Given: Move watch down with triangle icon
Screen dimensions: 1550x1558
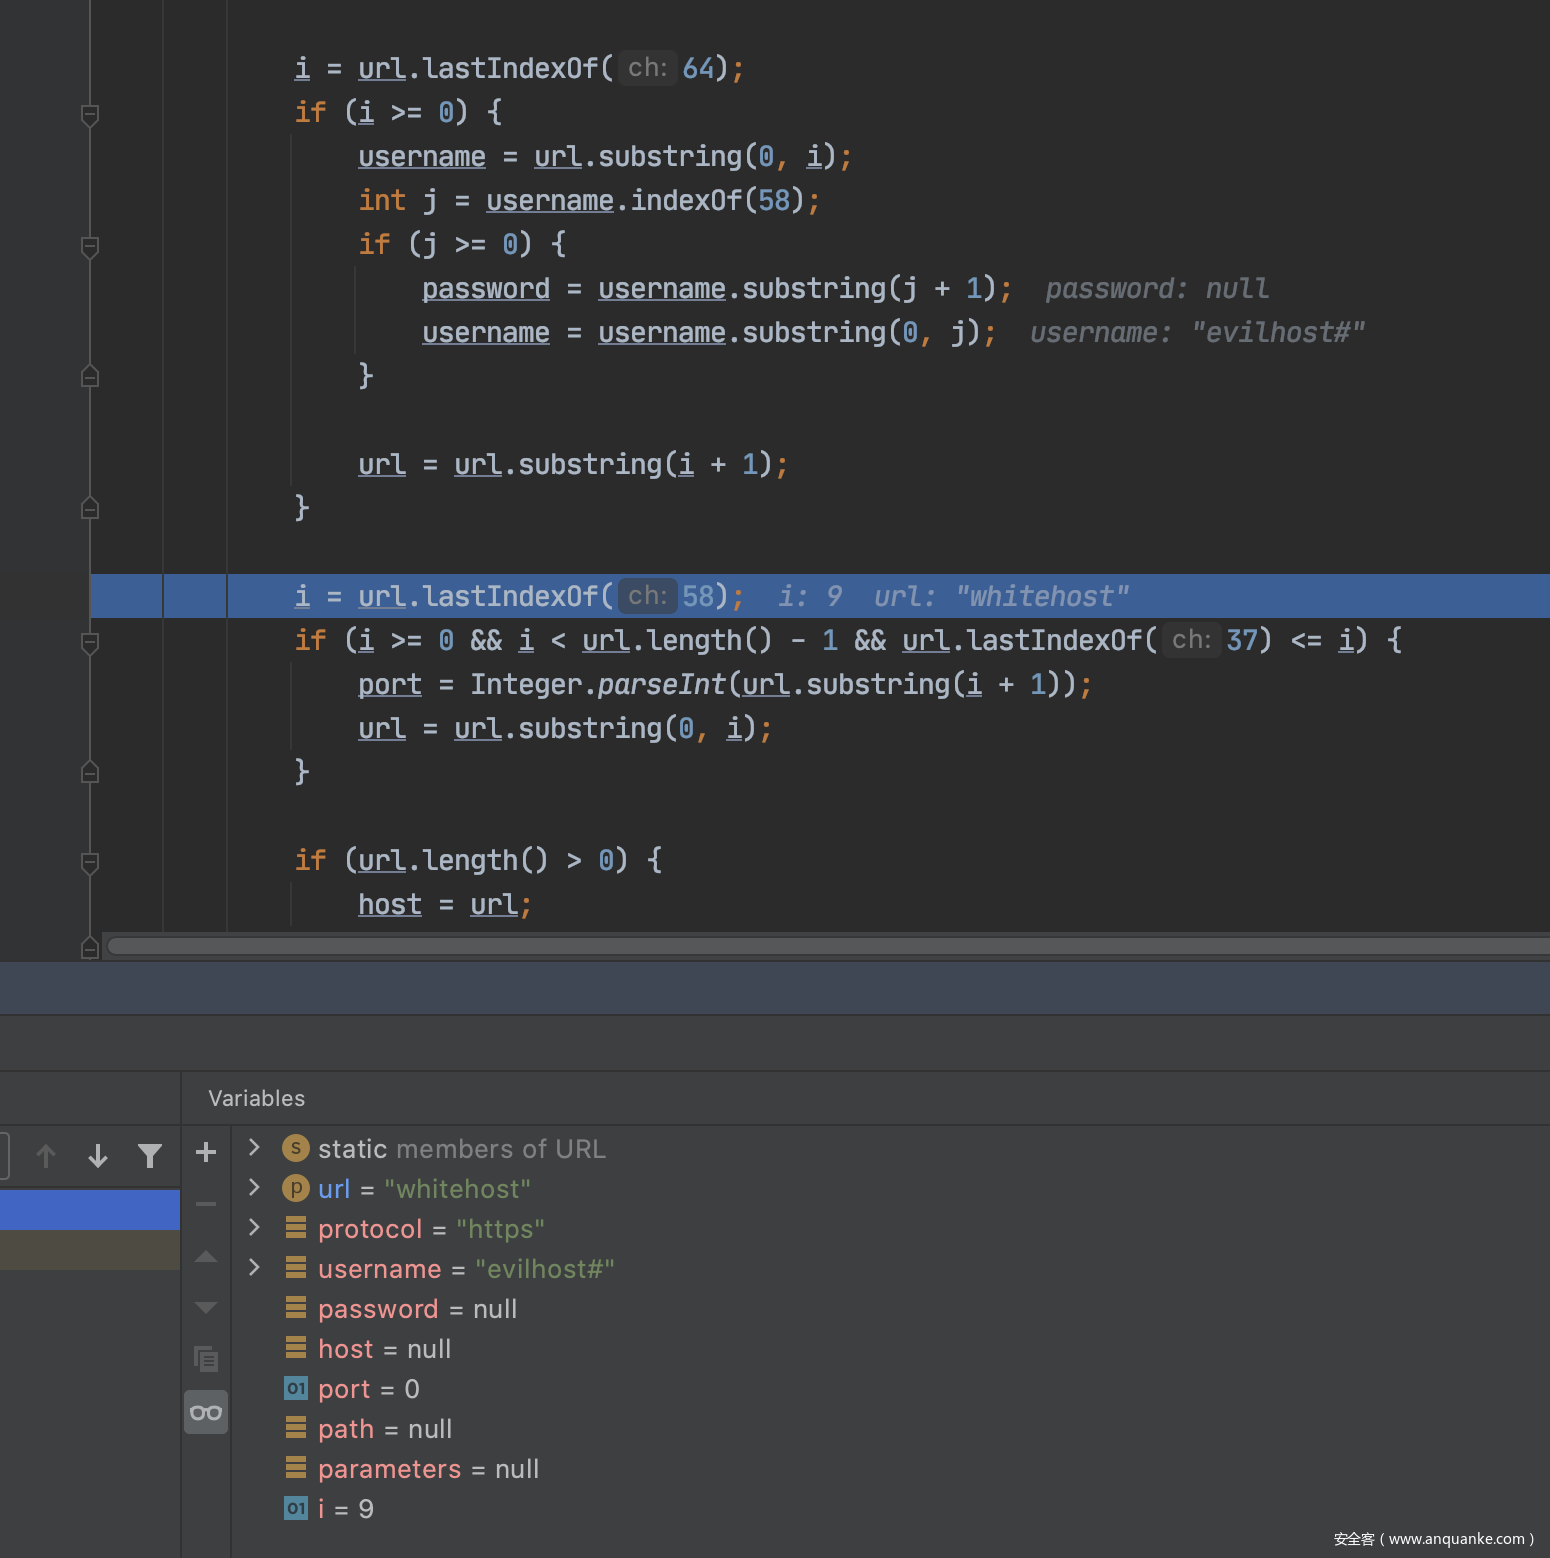Looking at the screenshot, I should click(206, 1308).
